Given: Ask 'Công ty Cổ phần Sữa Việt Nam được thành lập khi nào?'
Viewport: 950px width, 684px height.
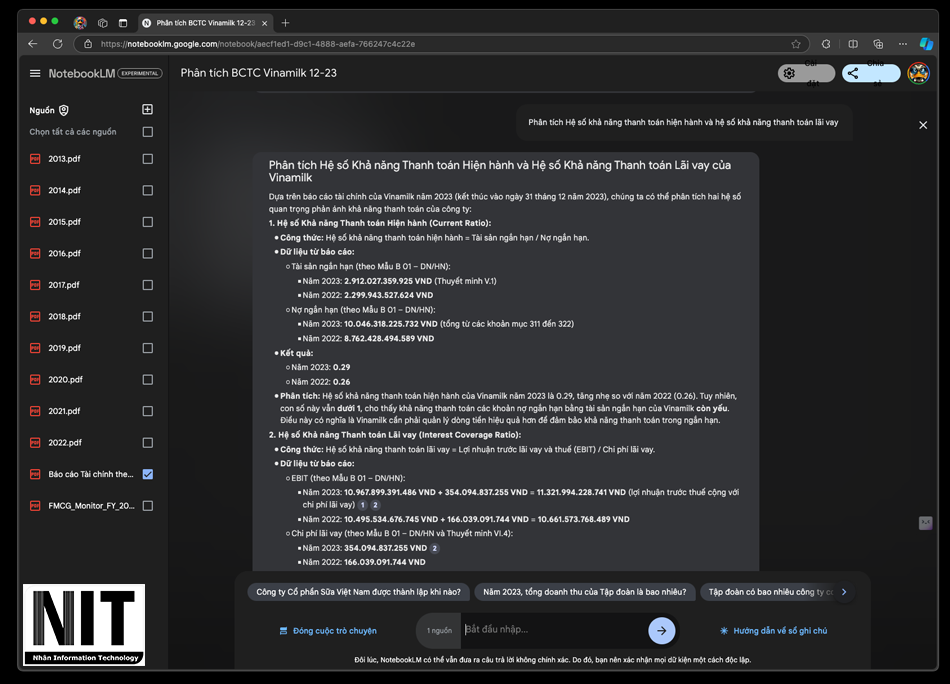Looking at the screenshot, I should pos(358,592).
